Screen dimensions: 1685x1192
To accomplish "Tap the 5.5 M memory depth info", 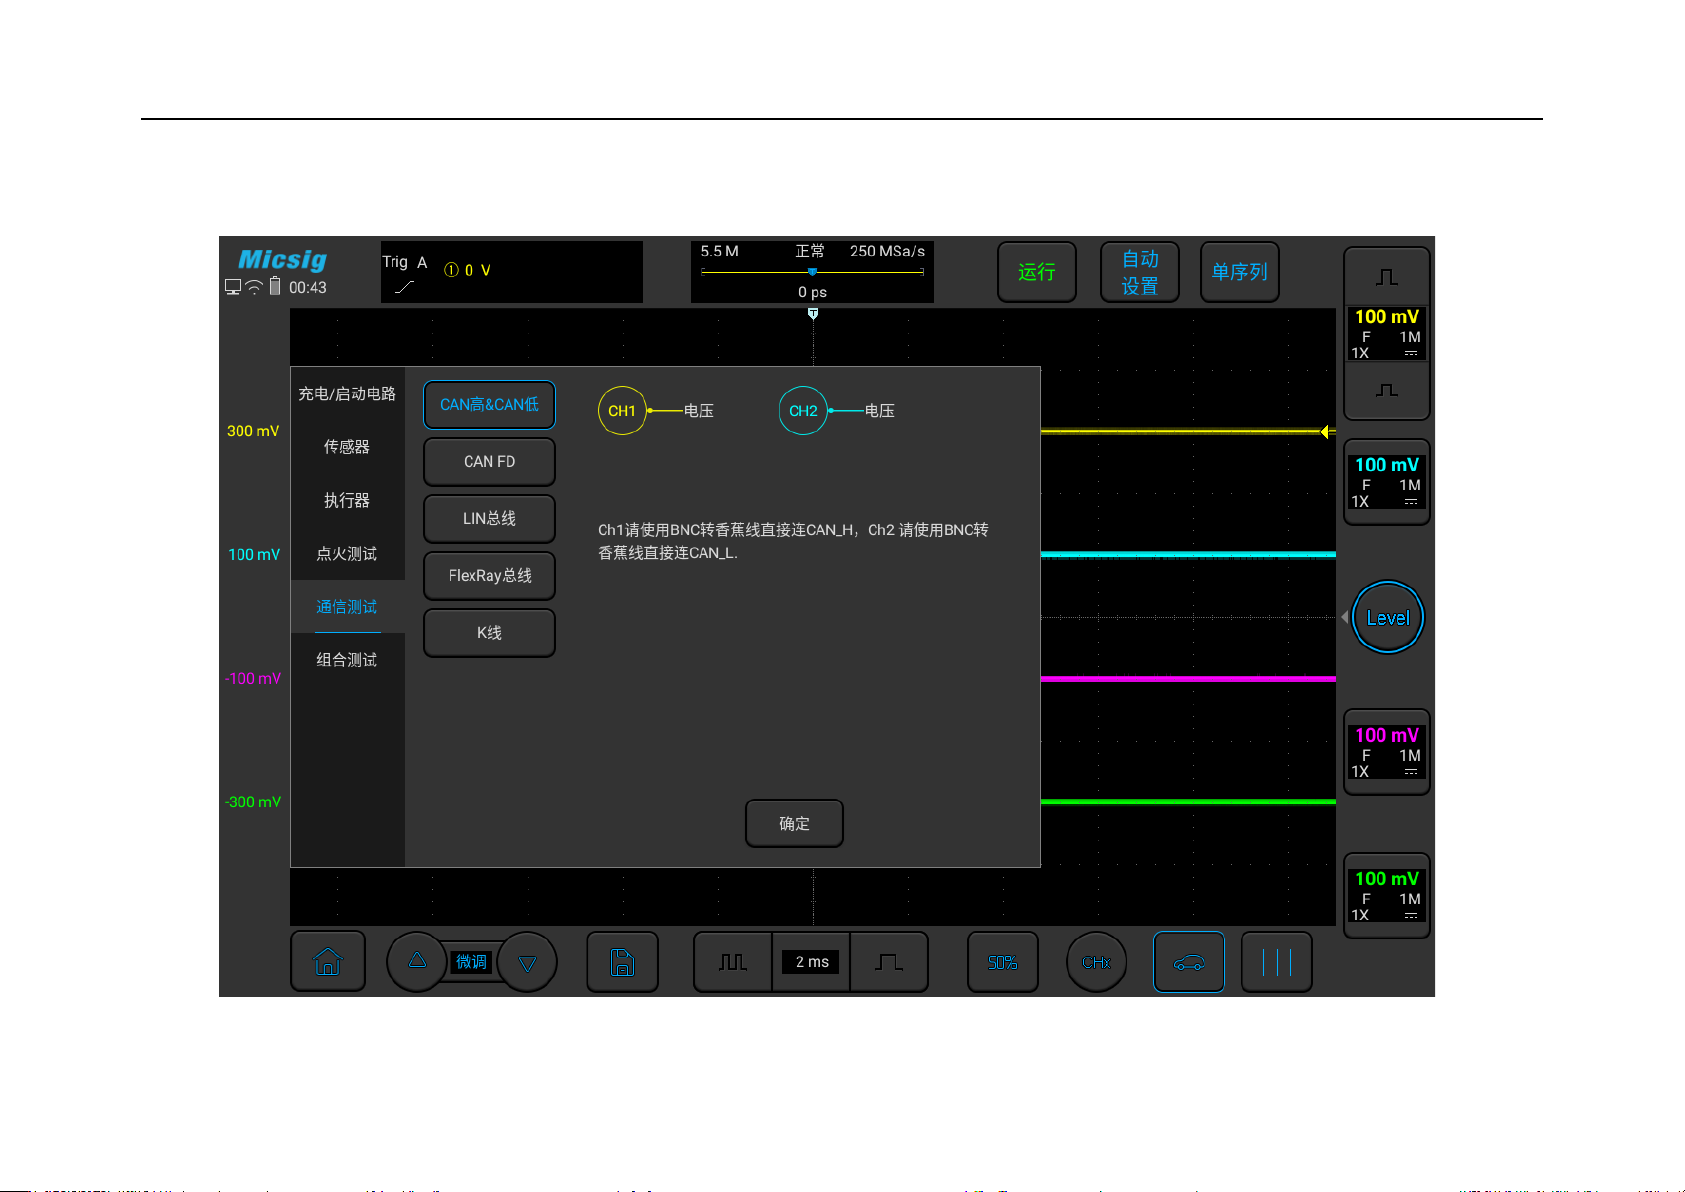I will click(x=719, y=251).
